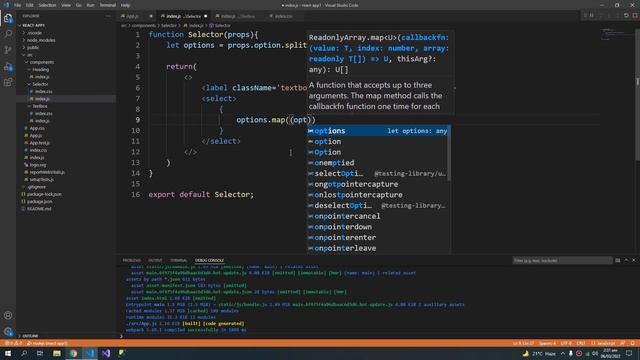This screenshot has height=360, width=640.
Task: Click the Selector breadcrumb symbol
Action: (220, 25)
